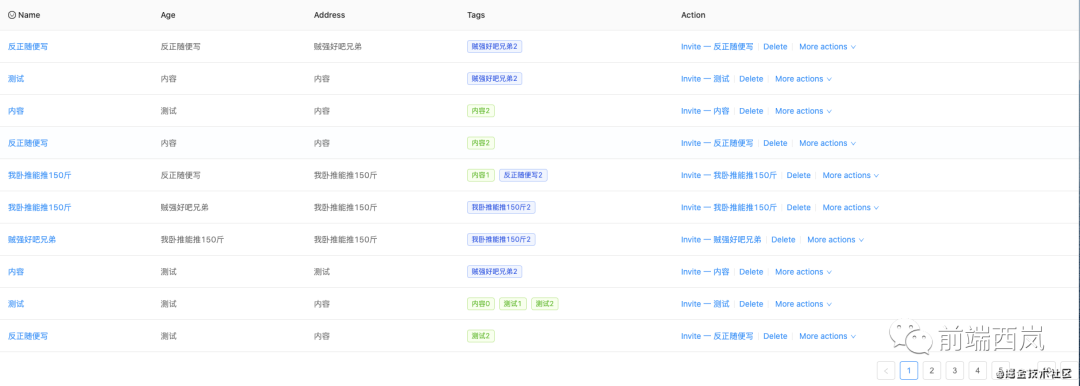This screenshot has height=386, width=1080.
Task: Select the Address column header
Action: tap(329, 14)
